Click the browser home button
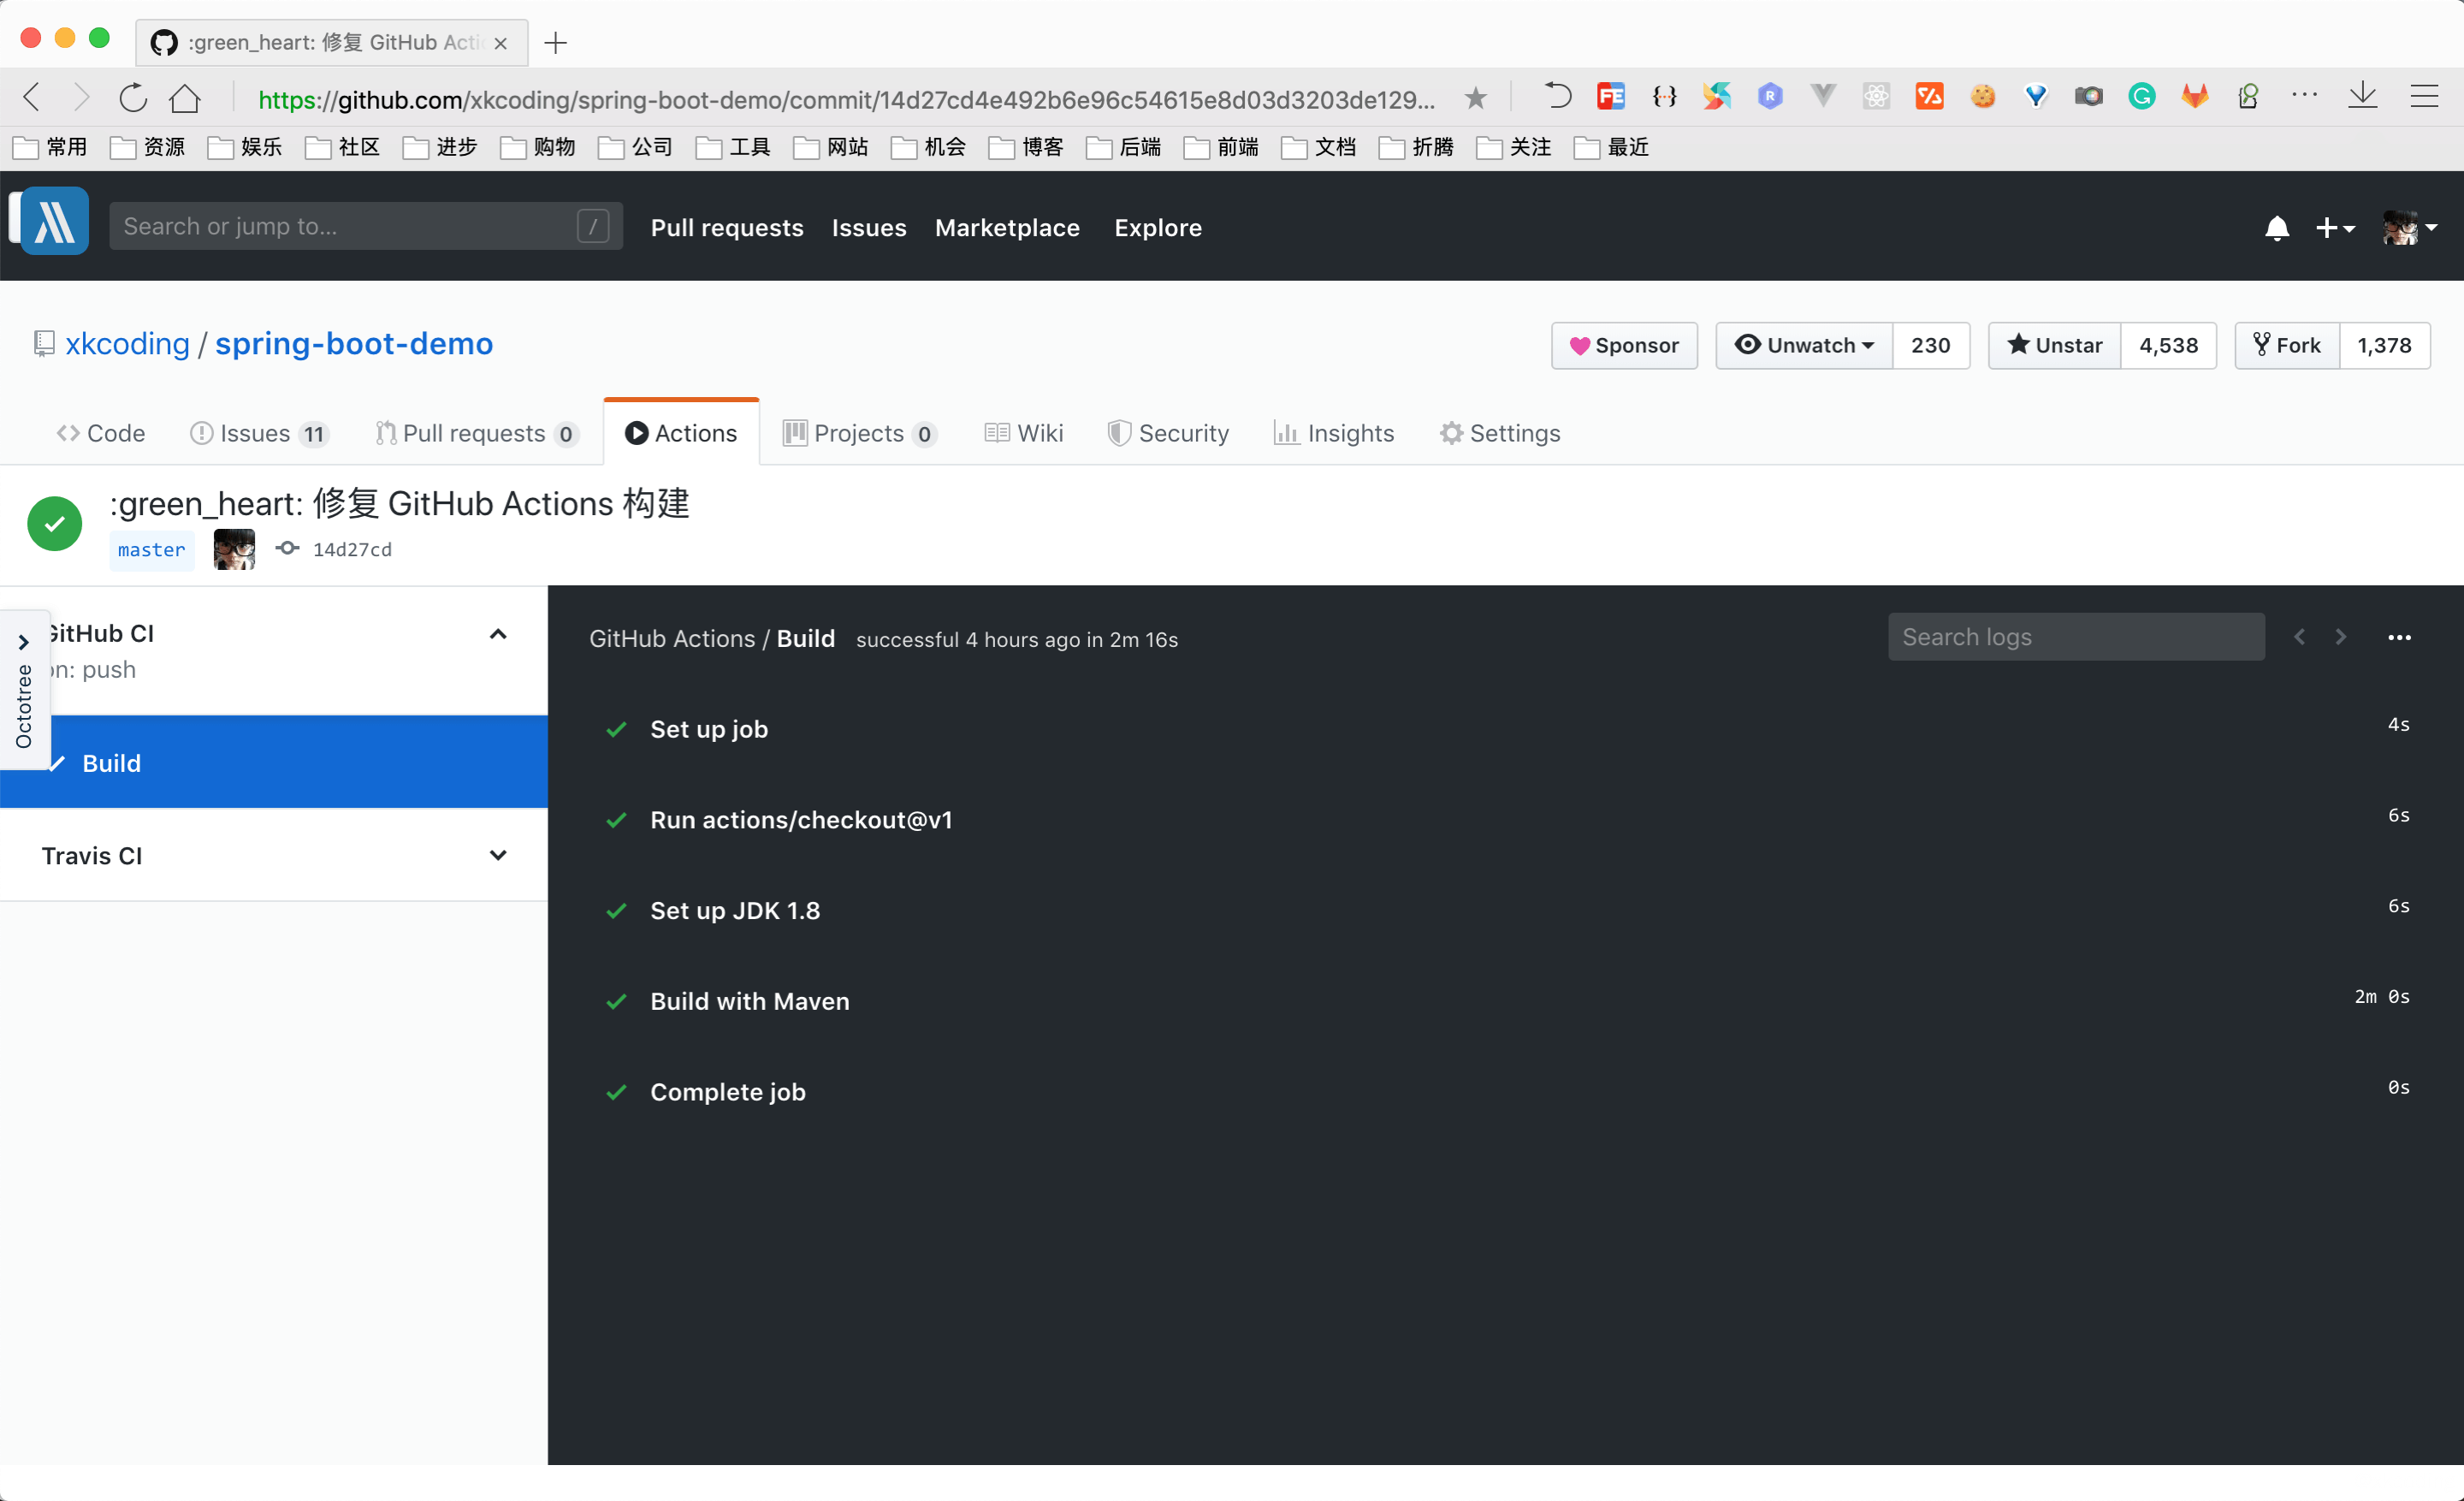The width and height of the screenshot is (2464, 1501). [x=185, y=98]
